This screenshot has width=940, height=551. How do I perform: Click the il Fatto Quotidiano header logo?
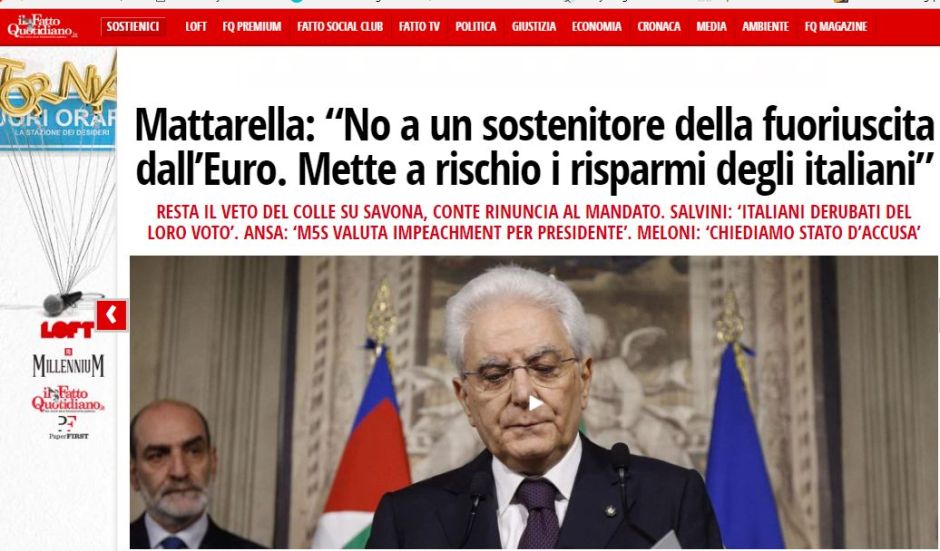(x=43, y=26)
